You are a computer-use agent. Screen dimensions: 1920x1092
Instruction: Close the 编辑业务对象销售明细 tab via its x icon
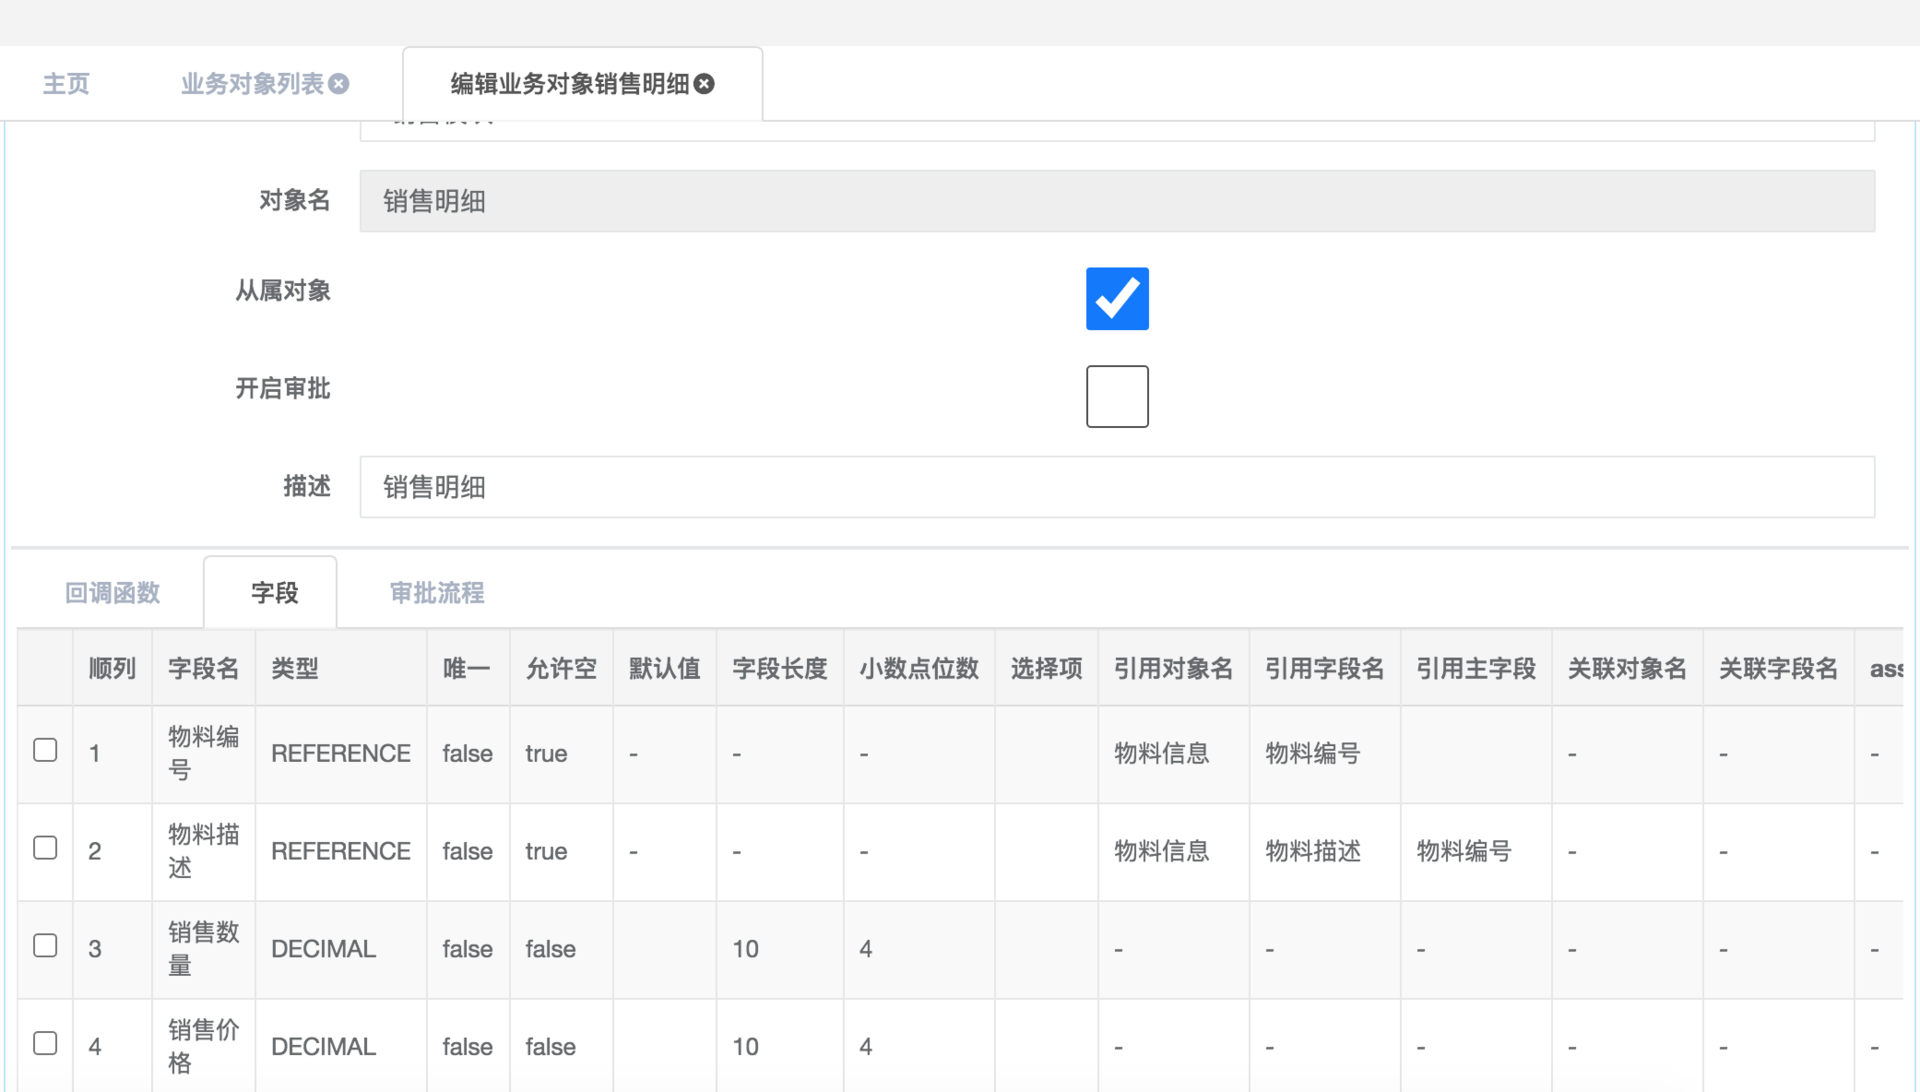tap(704, 84)
